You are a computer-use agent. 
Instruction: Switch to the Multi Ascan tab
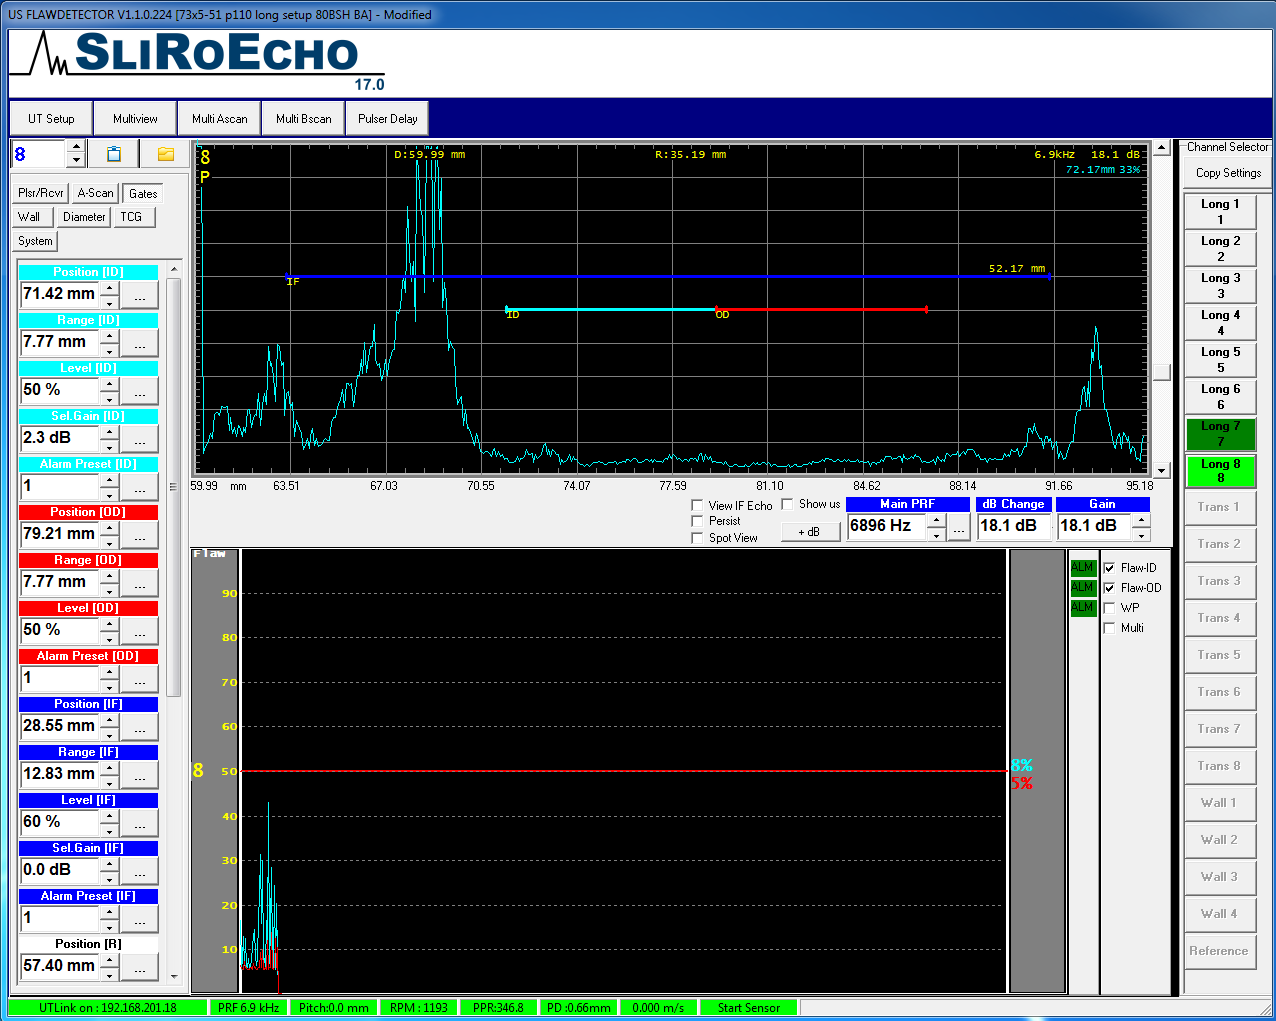219,118
